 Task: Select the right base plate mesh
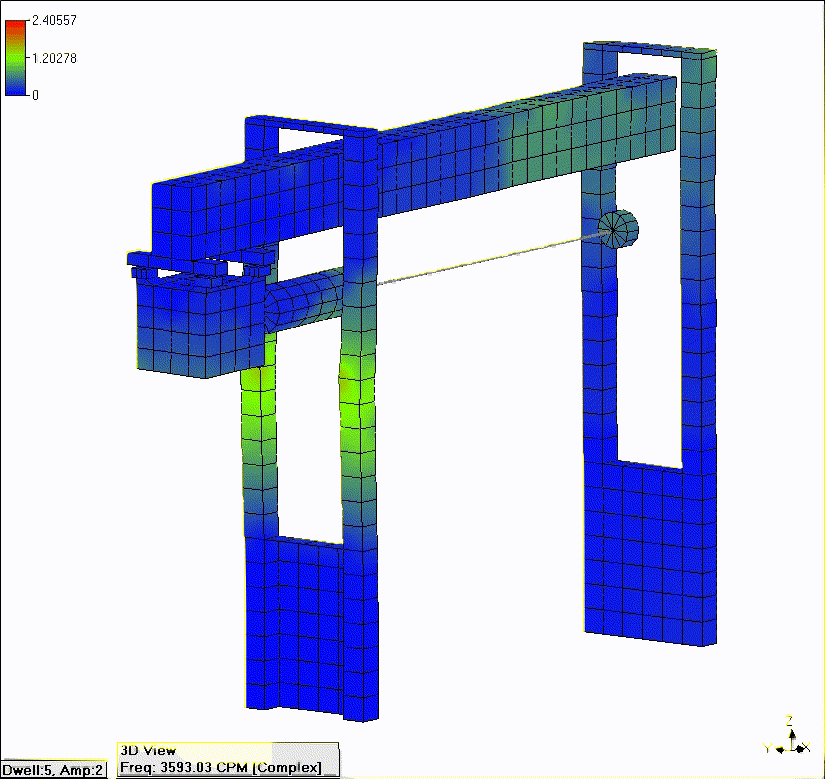coord(650,550)
